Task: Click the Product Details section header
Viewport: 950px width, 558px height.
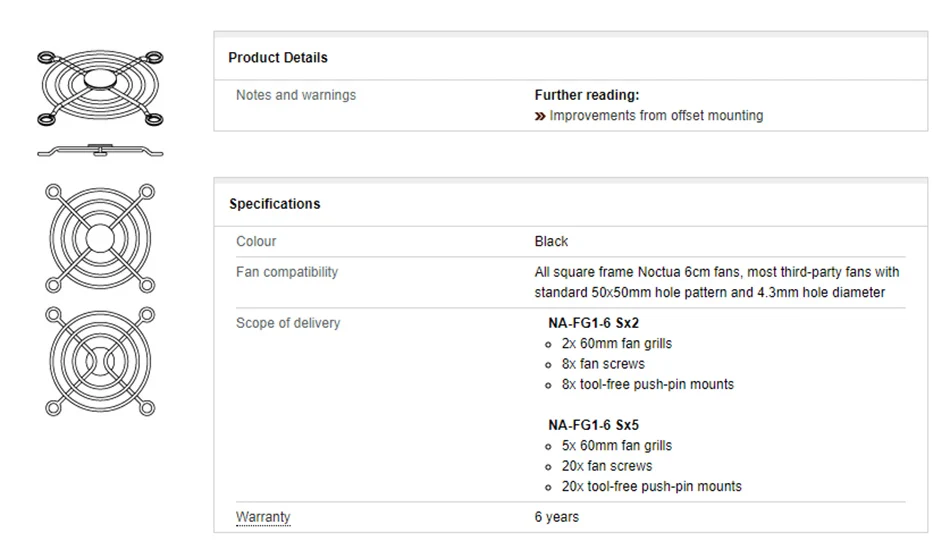Action: [x=278, y=58]
